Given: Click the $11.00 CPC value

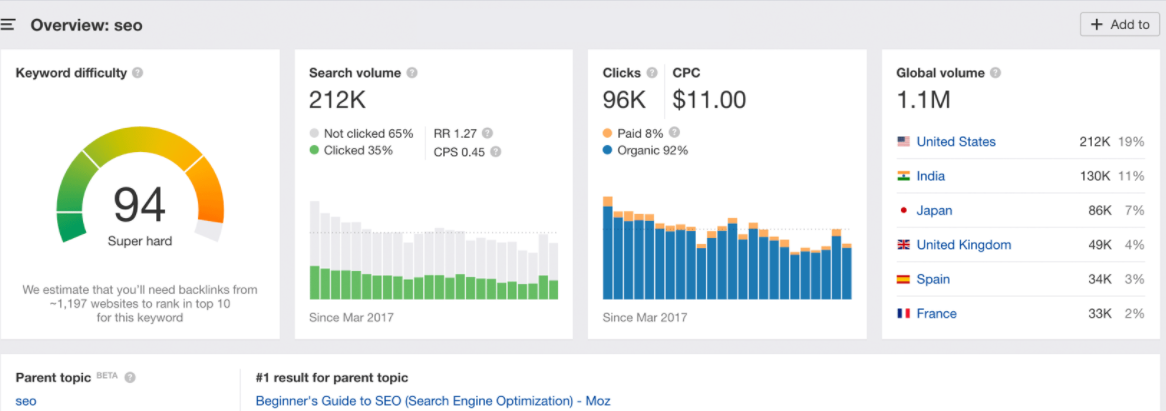Looking at the screenshot, I should [x=709, y=100].
